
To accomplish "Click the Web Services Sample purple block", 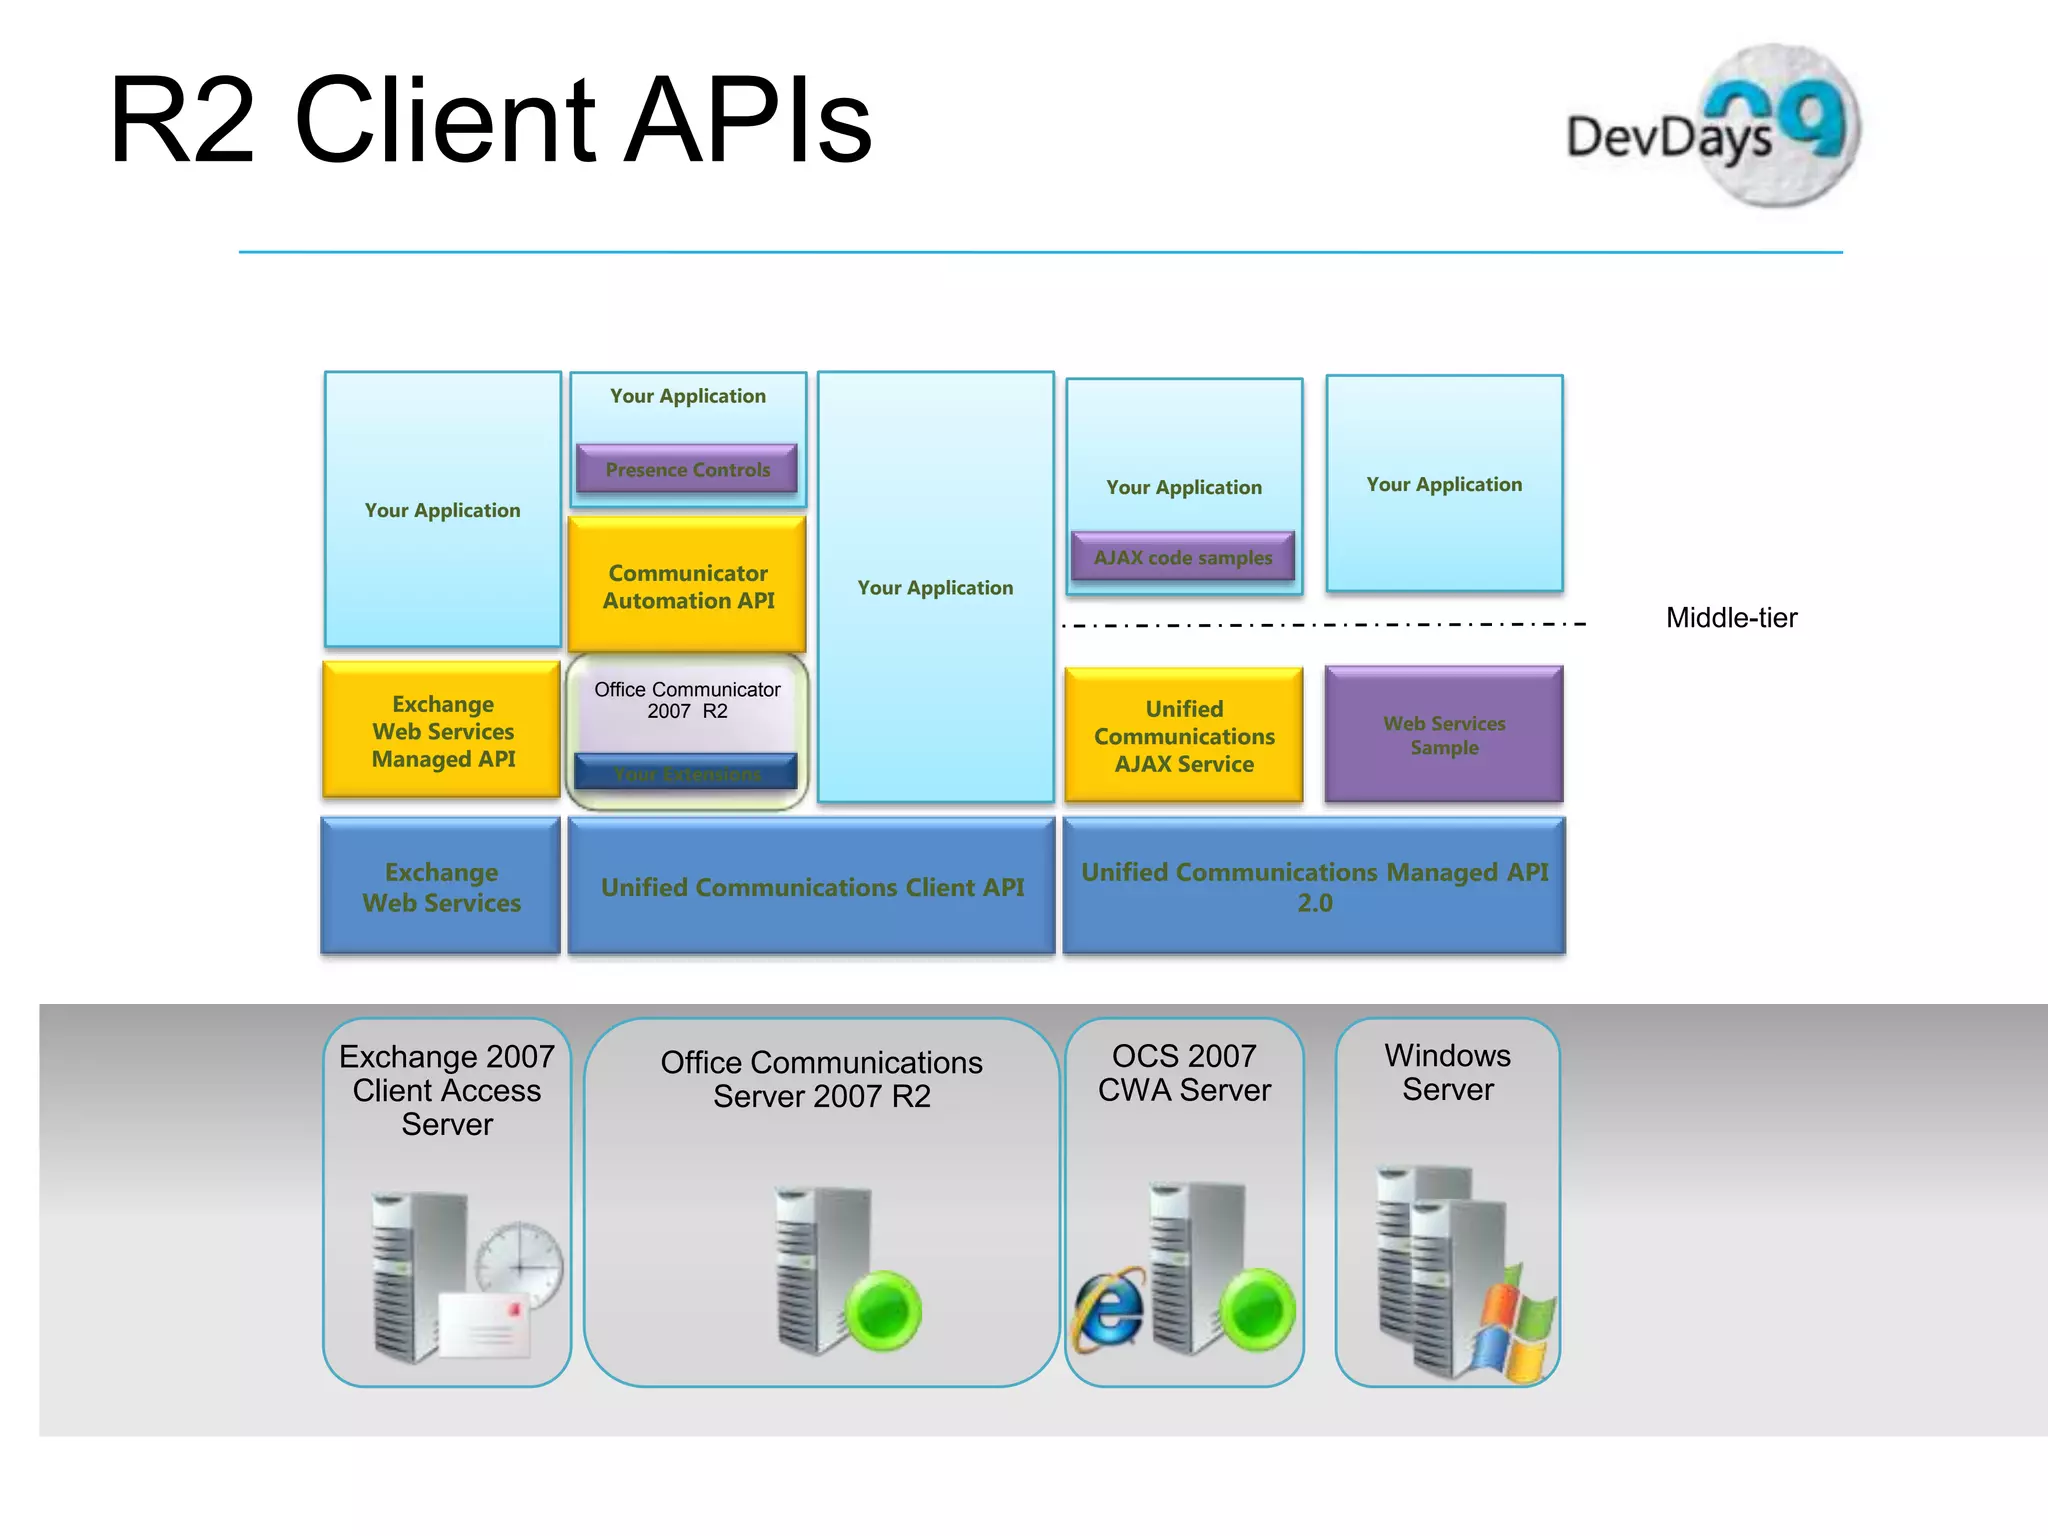I will tap(1444, 735).
